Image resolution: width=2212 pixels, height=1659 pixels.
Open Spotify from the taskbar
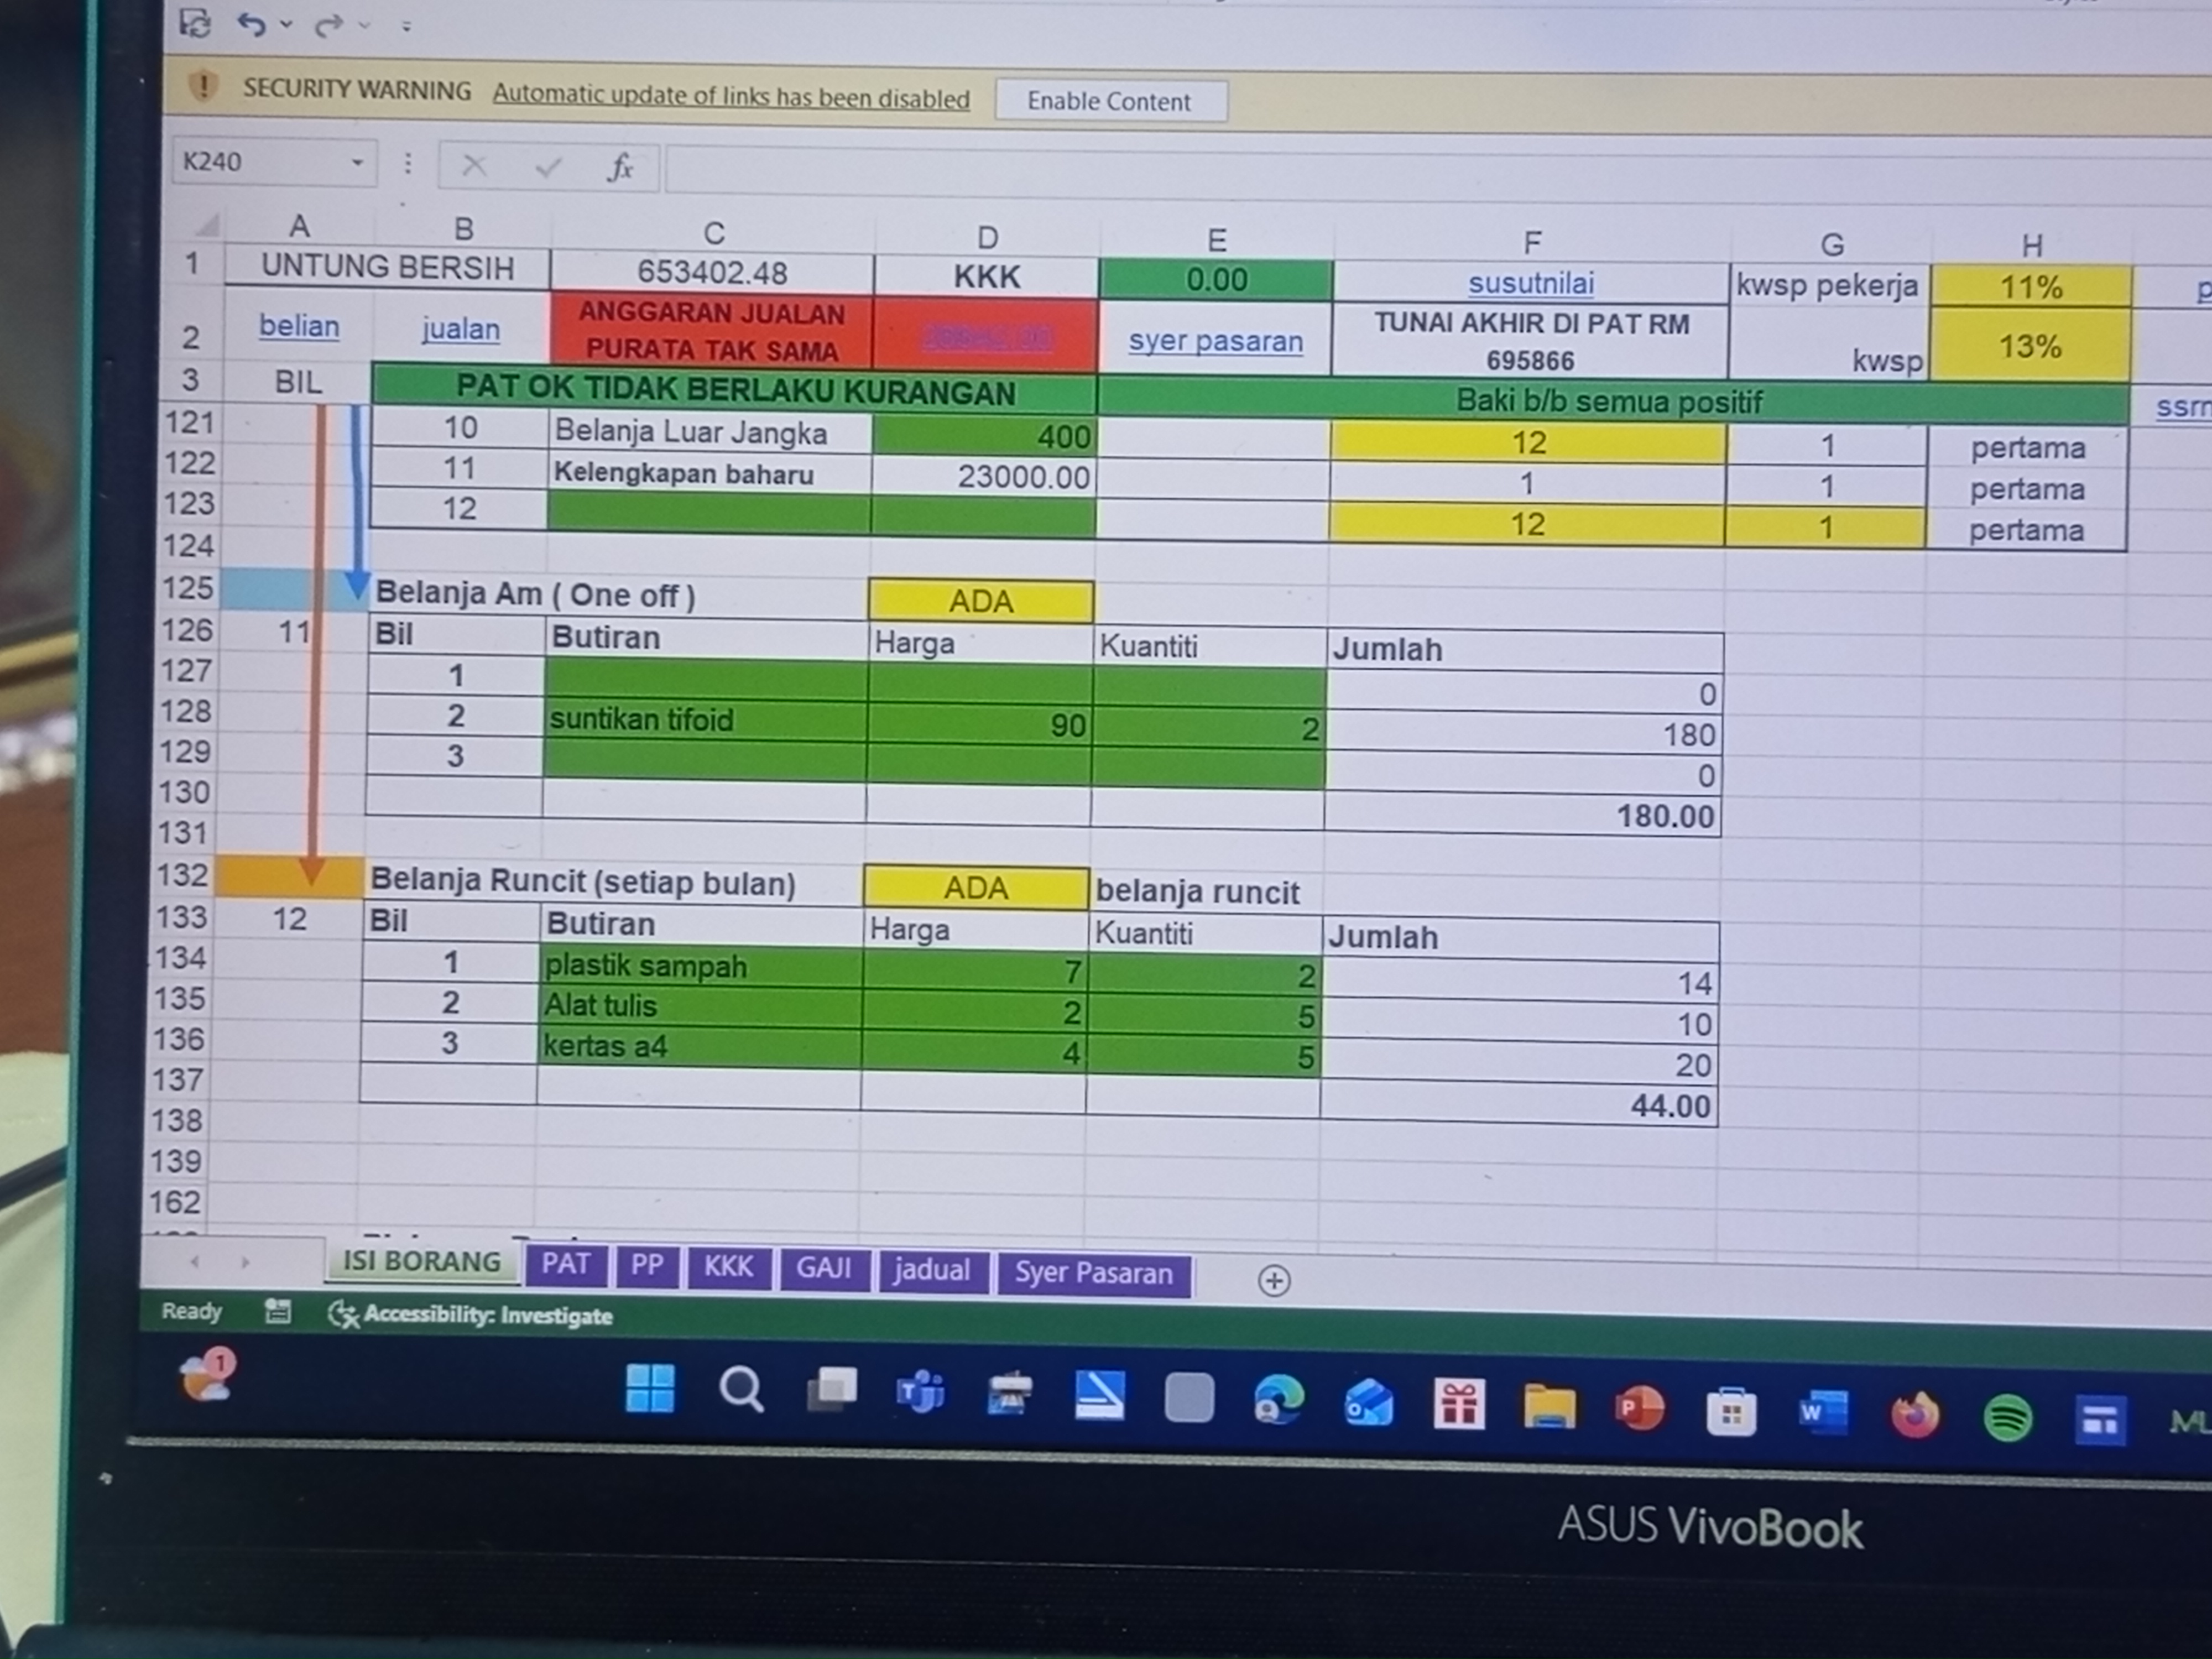coord(2007,1418)
